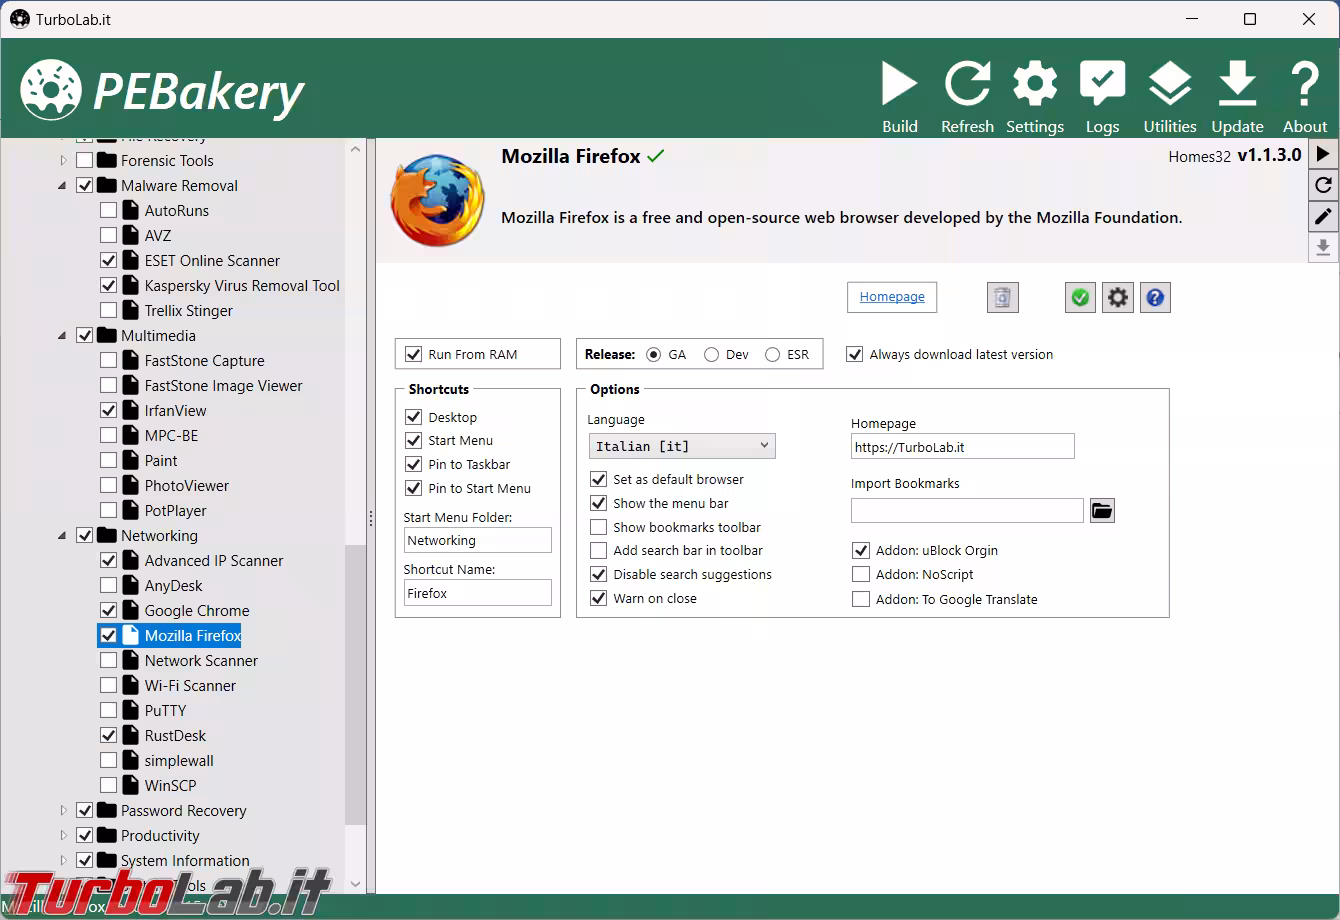
Task: Select the ESR release radio button
Action: click(773, 355)
